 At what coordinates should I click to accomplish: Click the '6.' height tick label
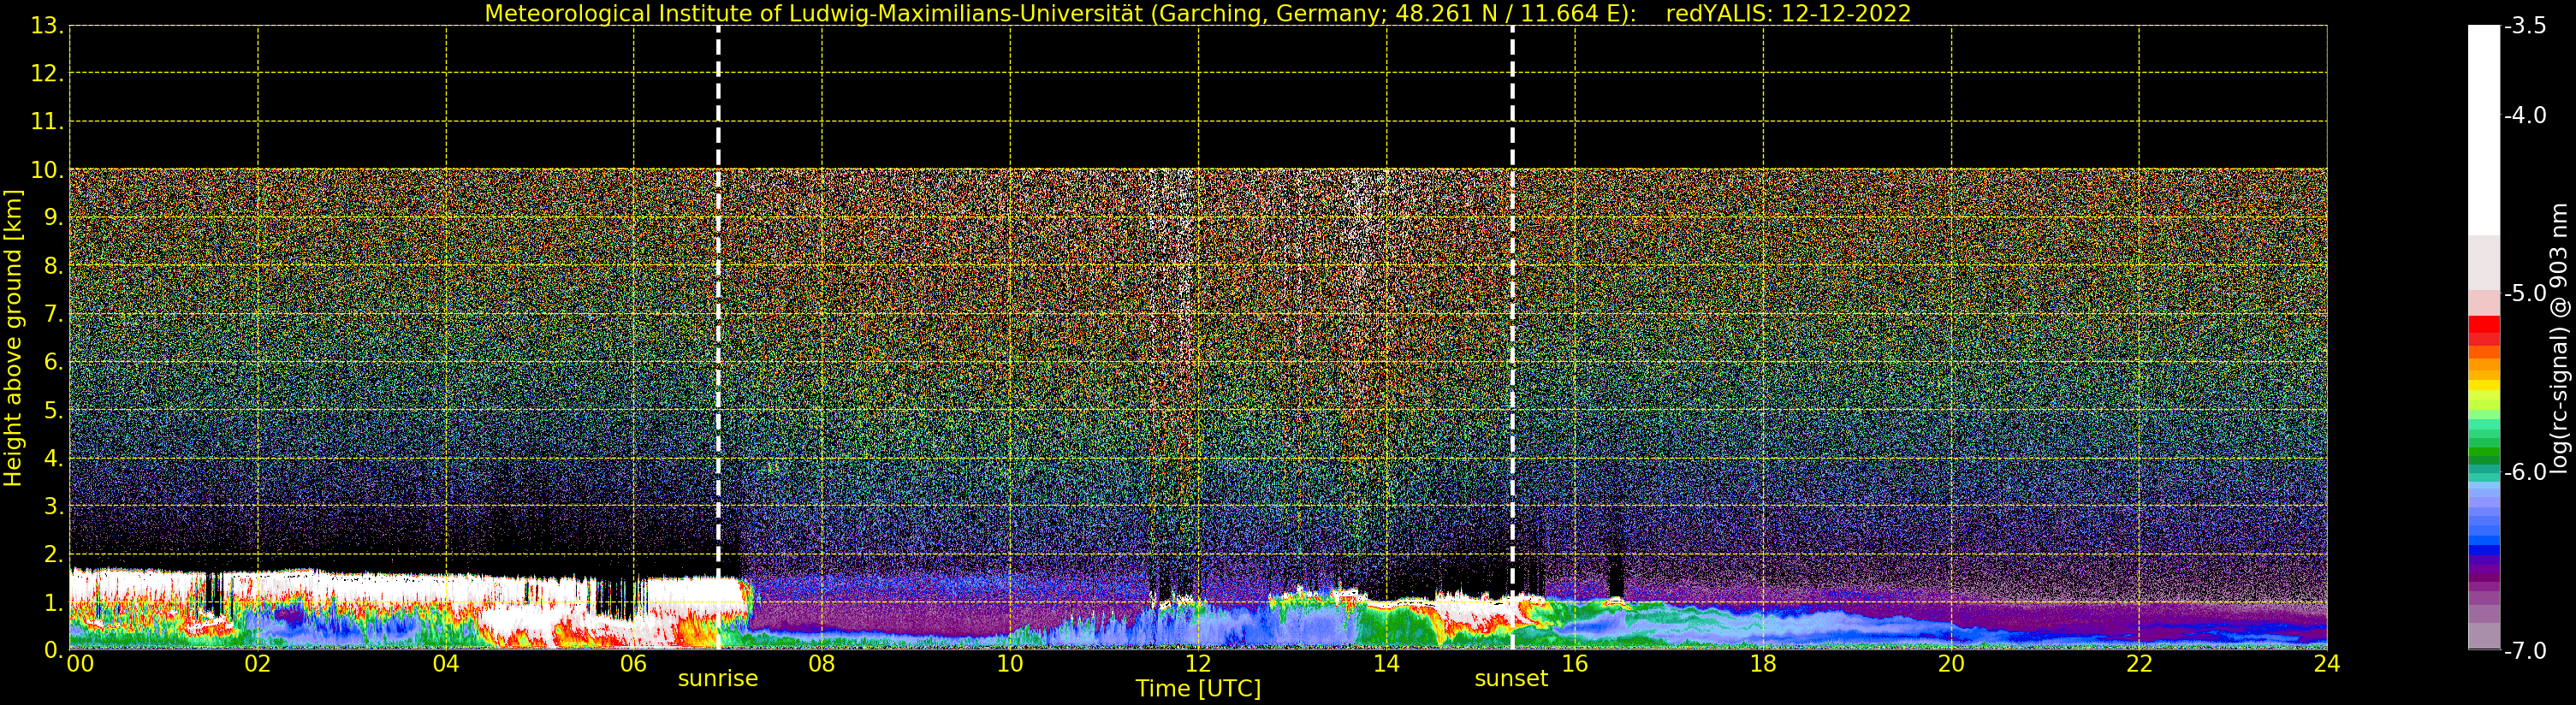click(54, 362)
